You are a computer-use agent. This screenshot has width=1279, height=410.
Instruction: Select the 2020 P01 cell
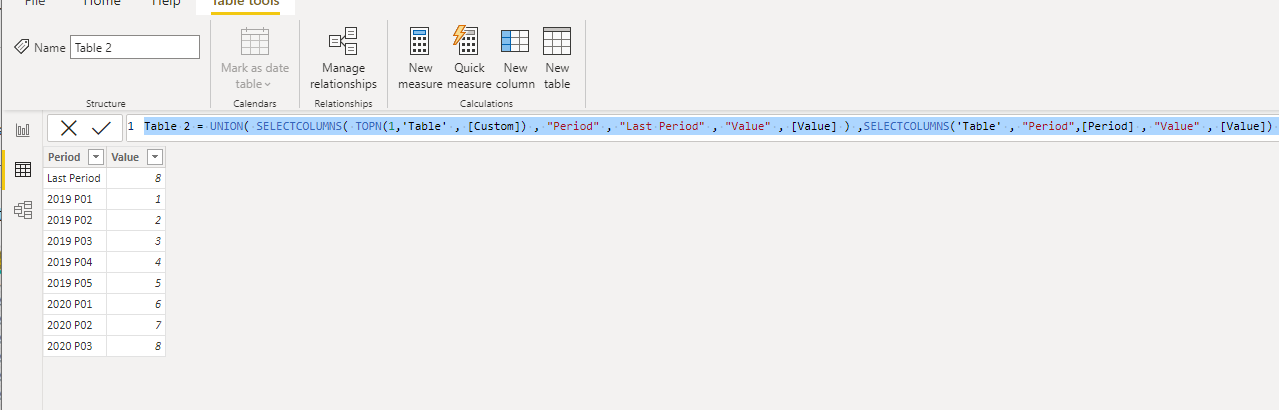[x=75, y=304]
